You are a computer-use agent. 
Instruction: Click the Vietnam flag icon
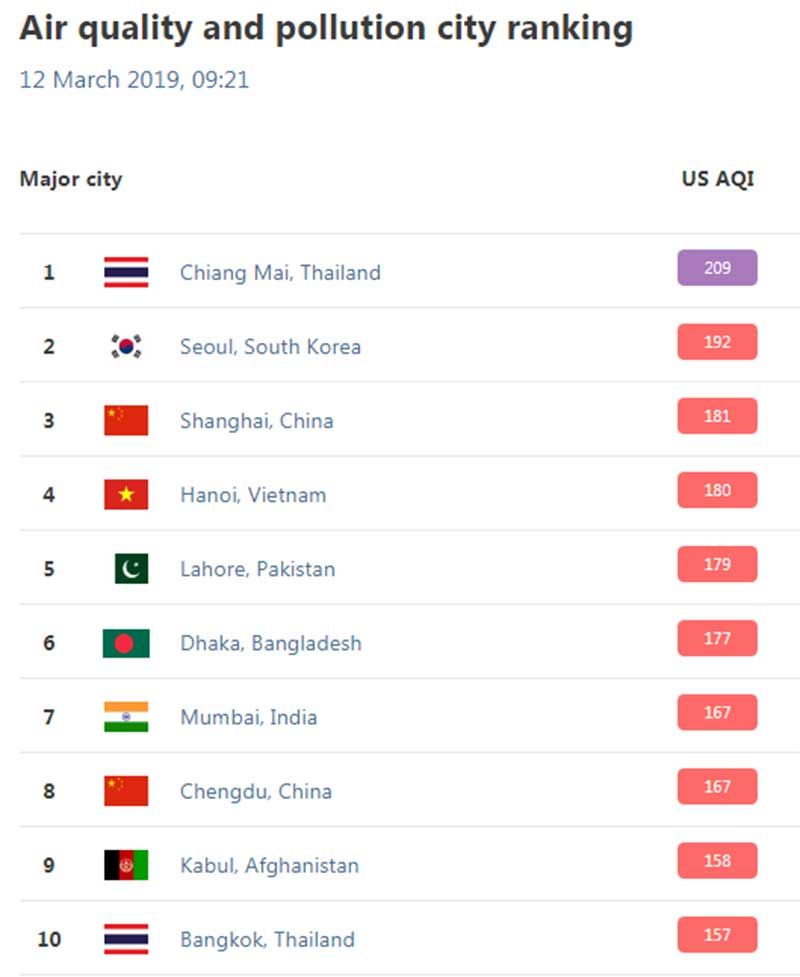[126, 495]
